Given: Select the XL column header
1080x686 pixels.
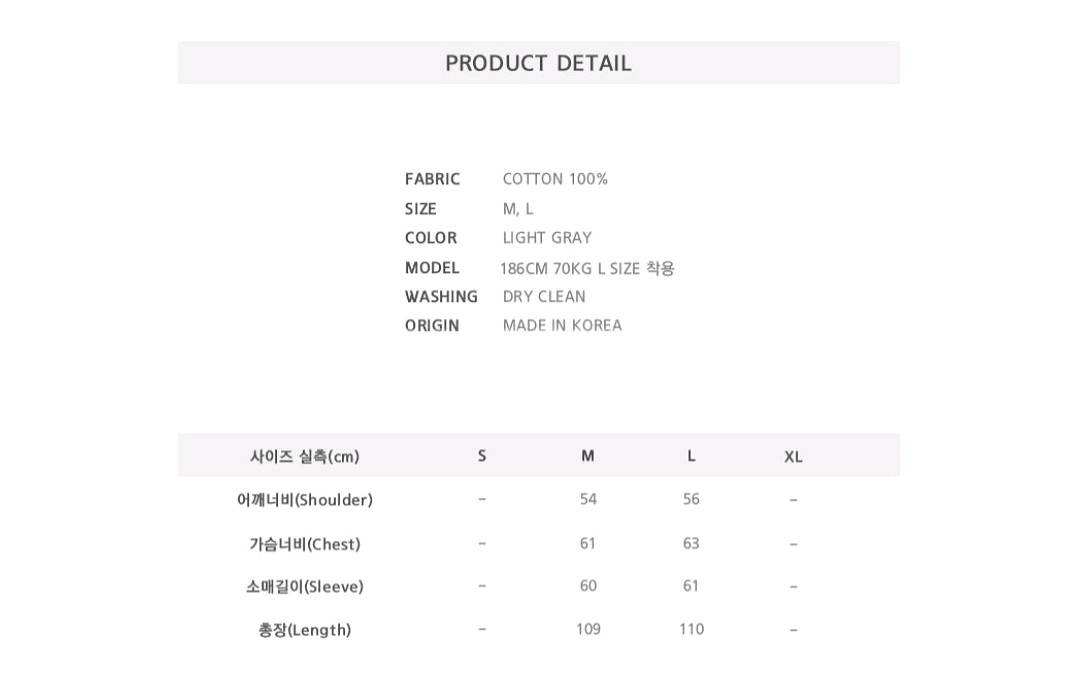Looking at the screenshot, I should click(793, 457).
